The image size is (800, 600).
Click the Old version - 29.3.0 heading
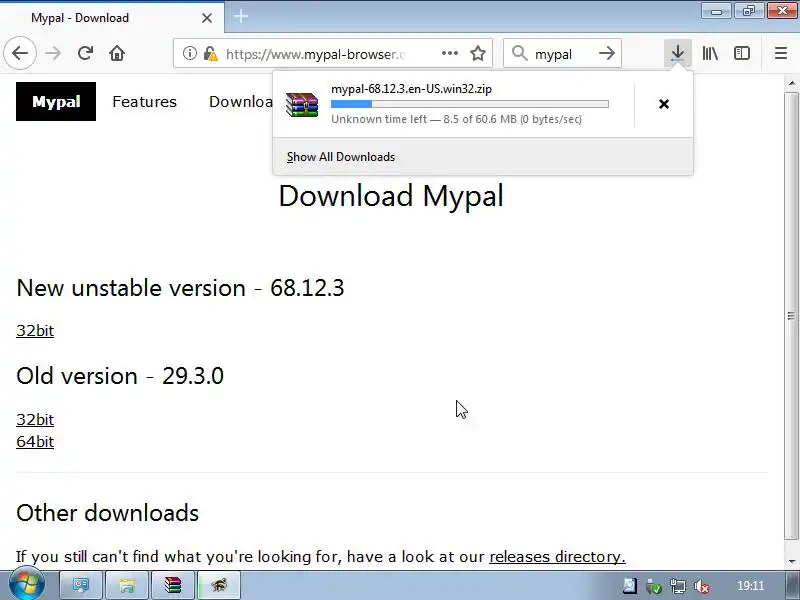point(120,376)
